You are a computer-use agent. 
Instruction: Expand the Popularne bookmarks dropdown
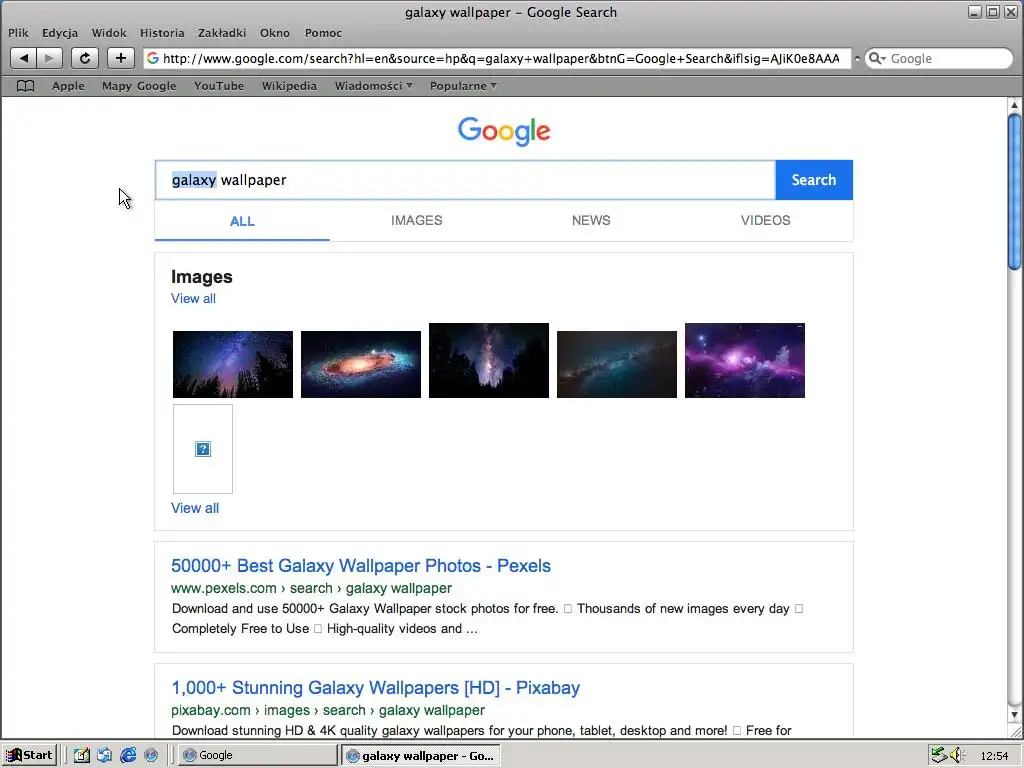(x=462, y=86)
